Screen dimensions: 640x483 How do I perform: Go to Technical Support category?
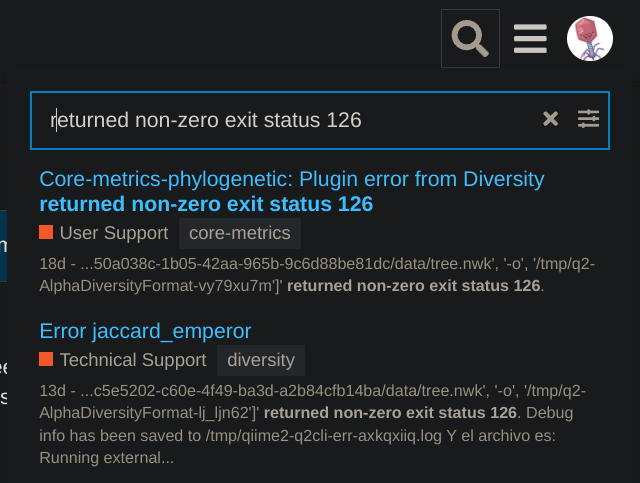pyautogui.click(x=133, y=360)
